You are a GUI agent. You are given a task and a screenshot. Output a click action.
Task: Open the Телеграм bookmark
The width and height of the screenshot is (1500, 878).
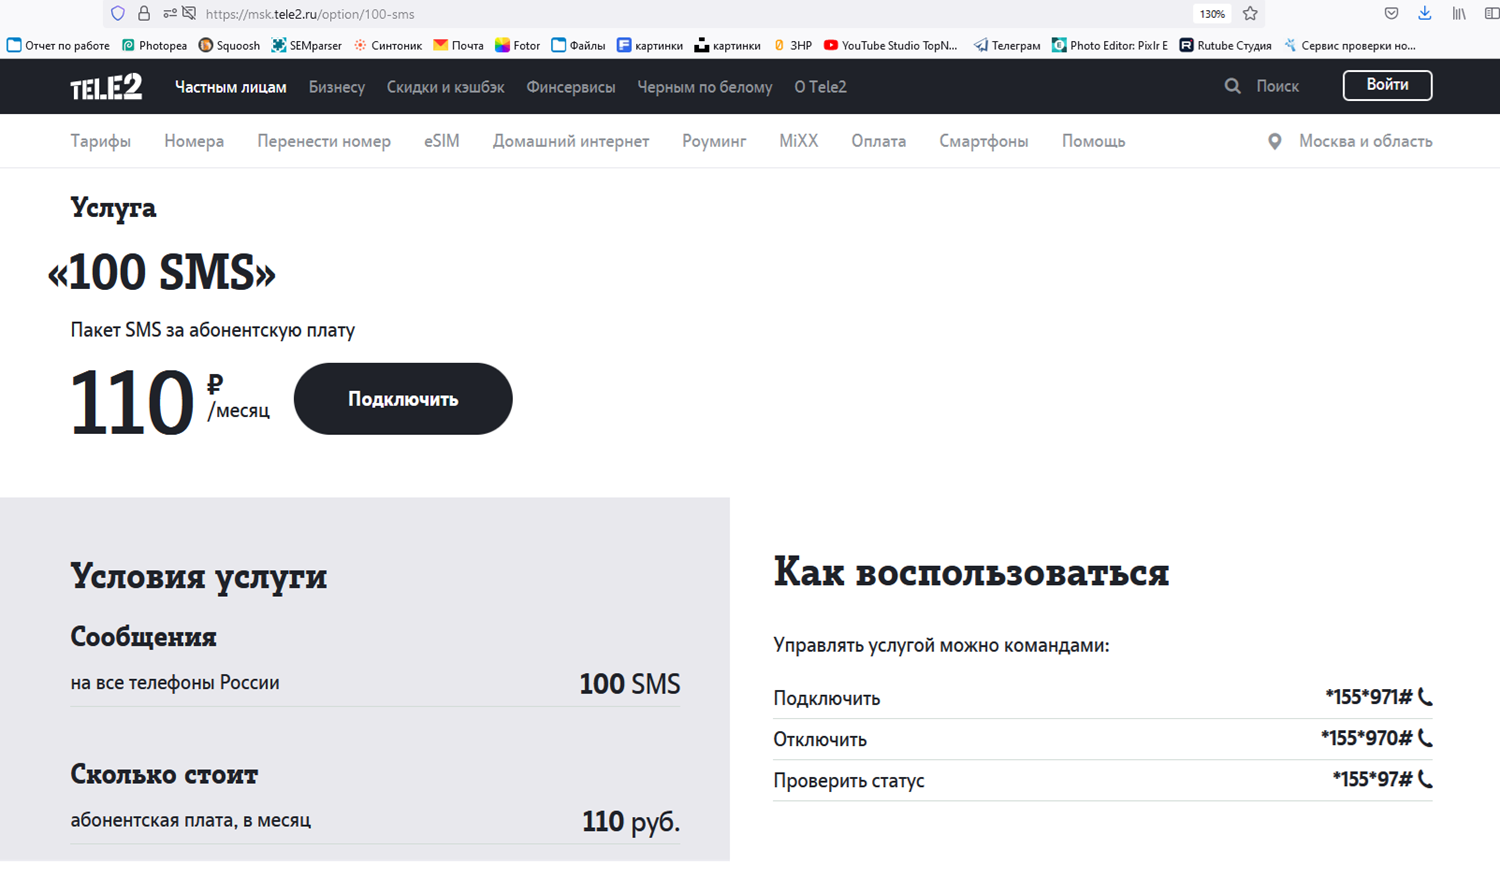1007,45
